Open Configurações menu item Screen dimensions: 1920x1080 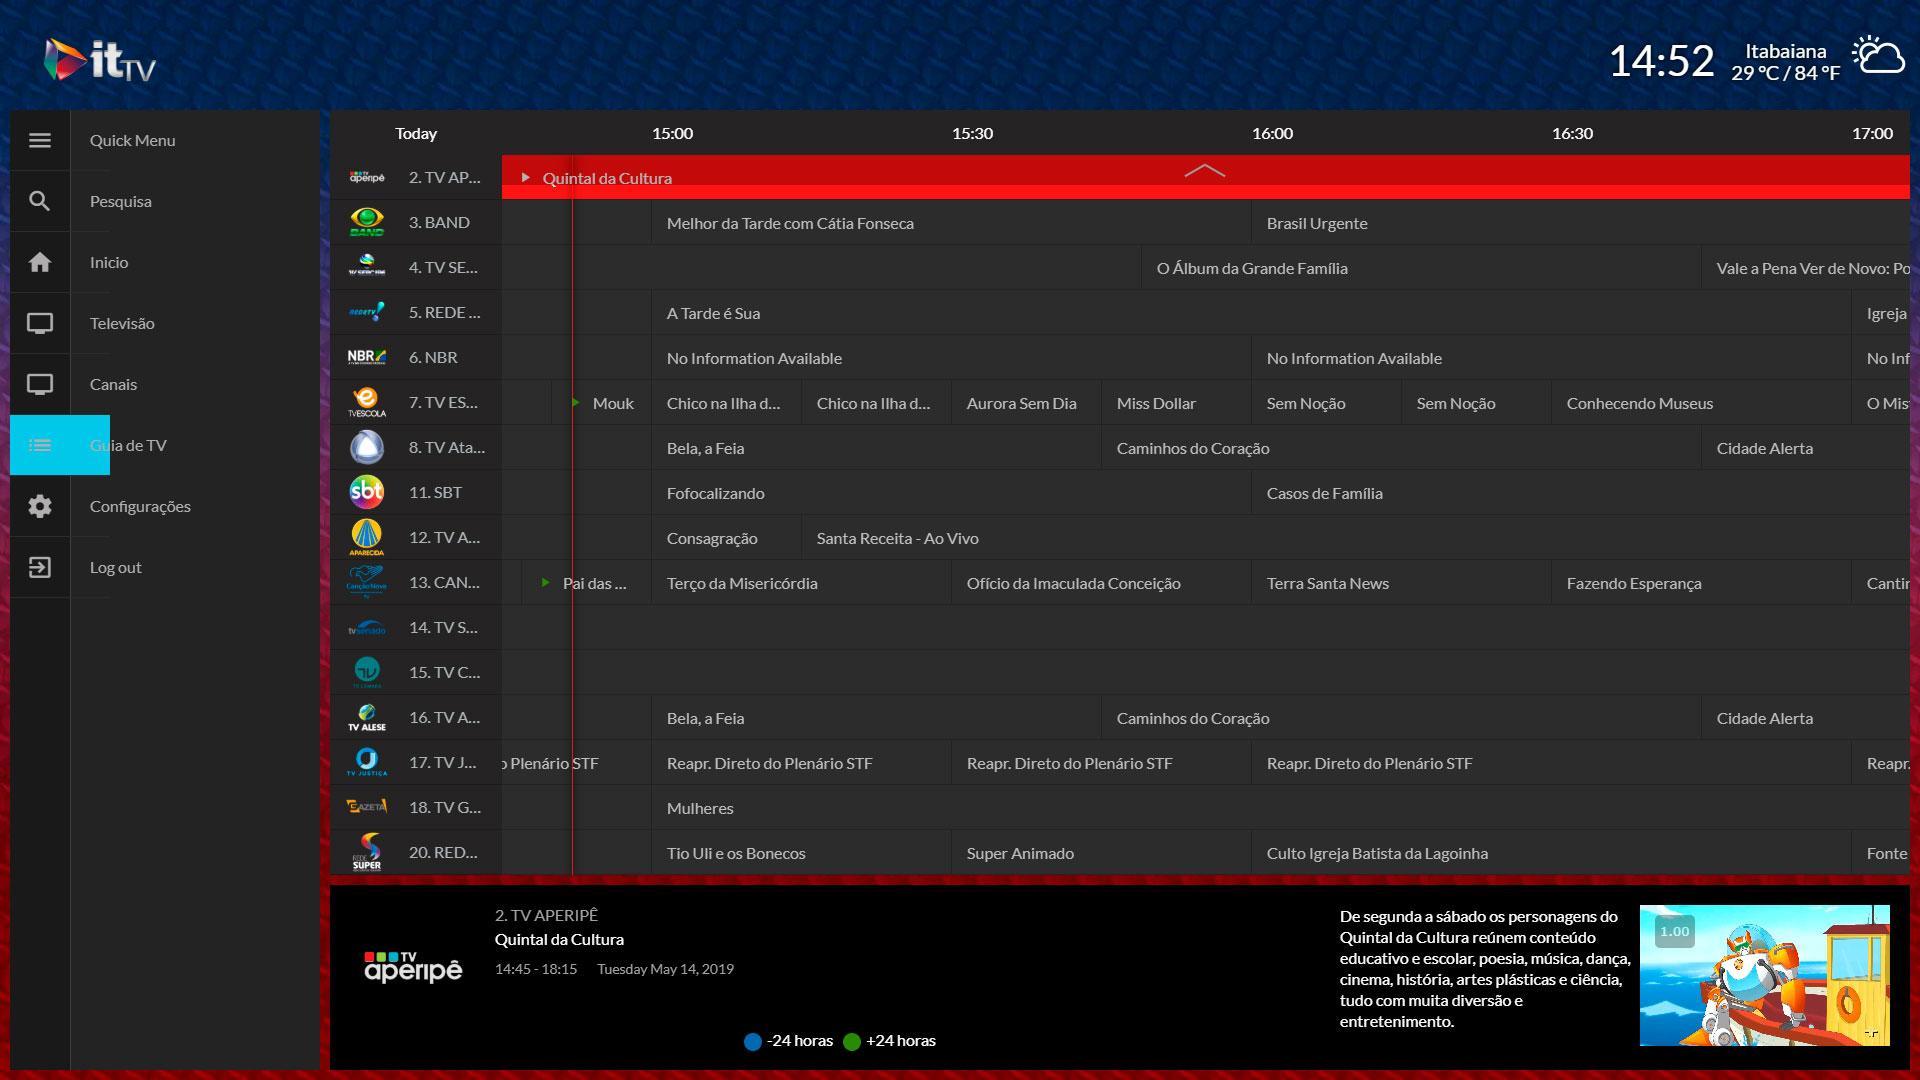click(x=140, y=506)
